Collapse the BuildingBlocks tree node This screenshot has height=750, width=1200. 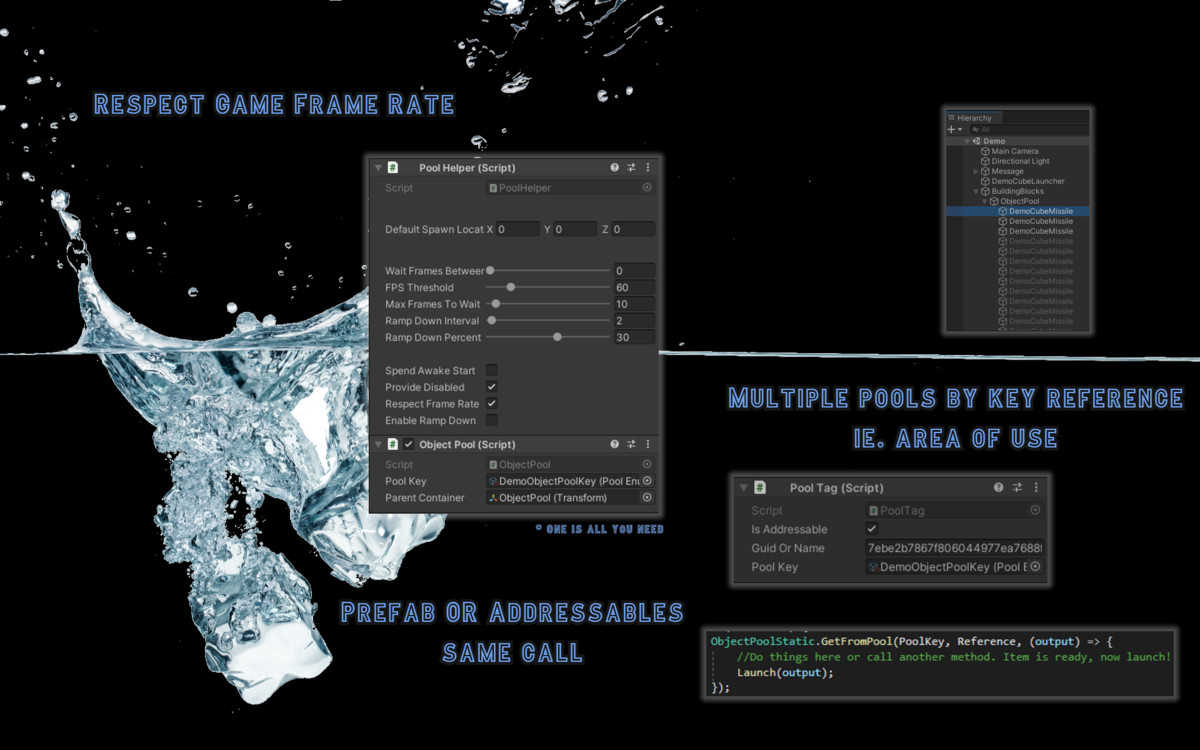click(977, 191)
